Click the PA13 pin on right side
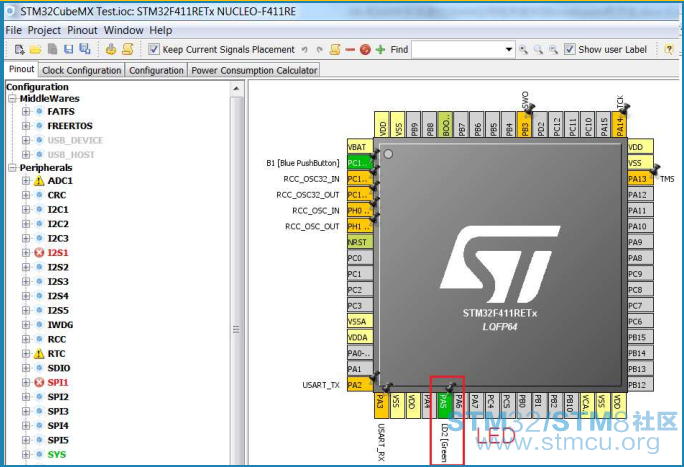684x467 pixels. coord(640,179)
